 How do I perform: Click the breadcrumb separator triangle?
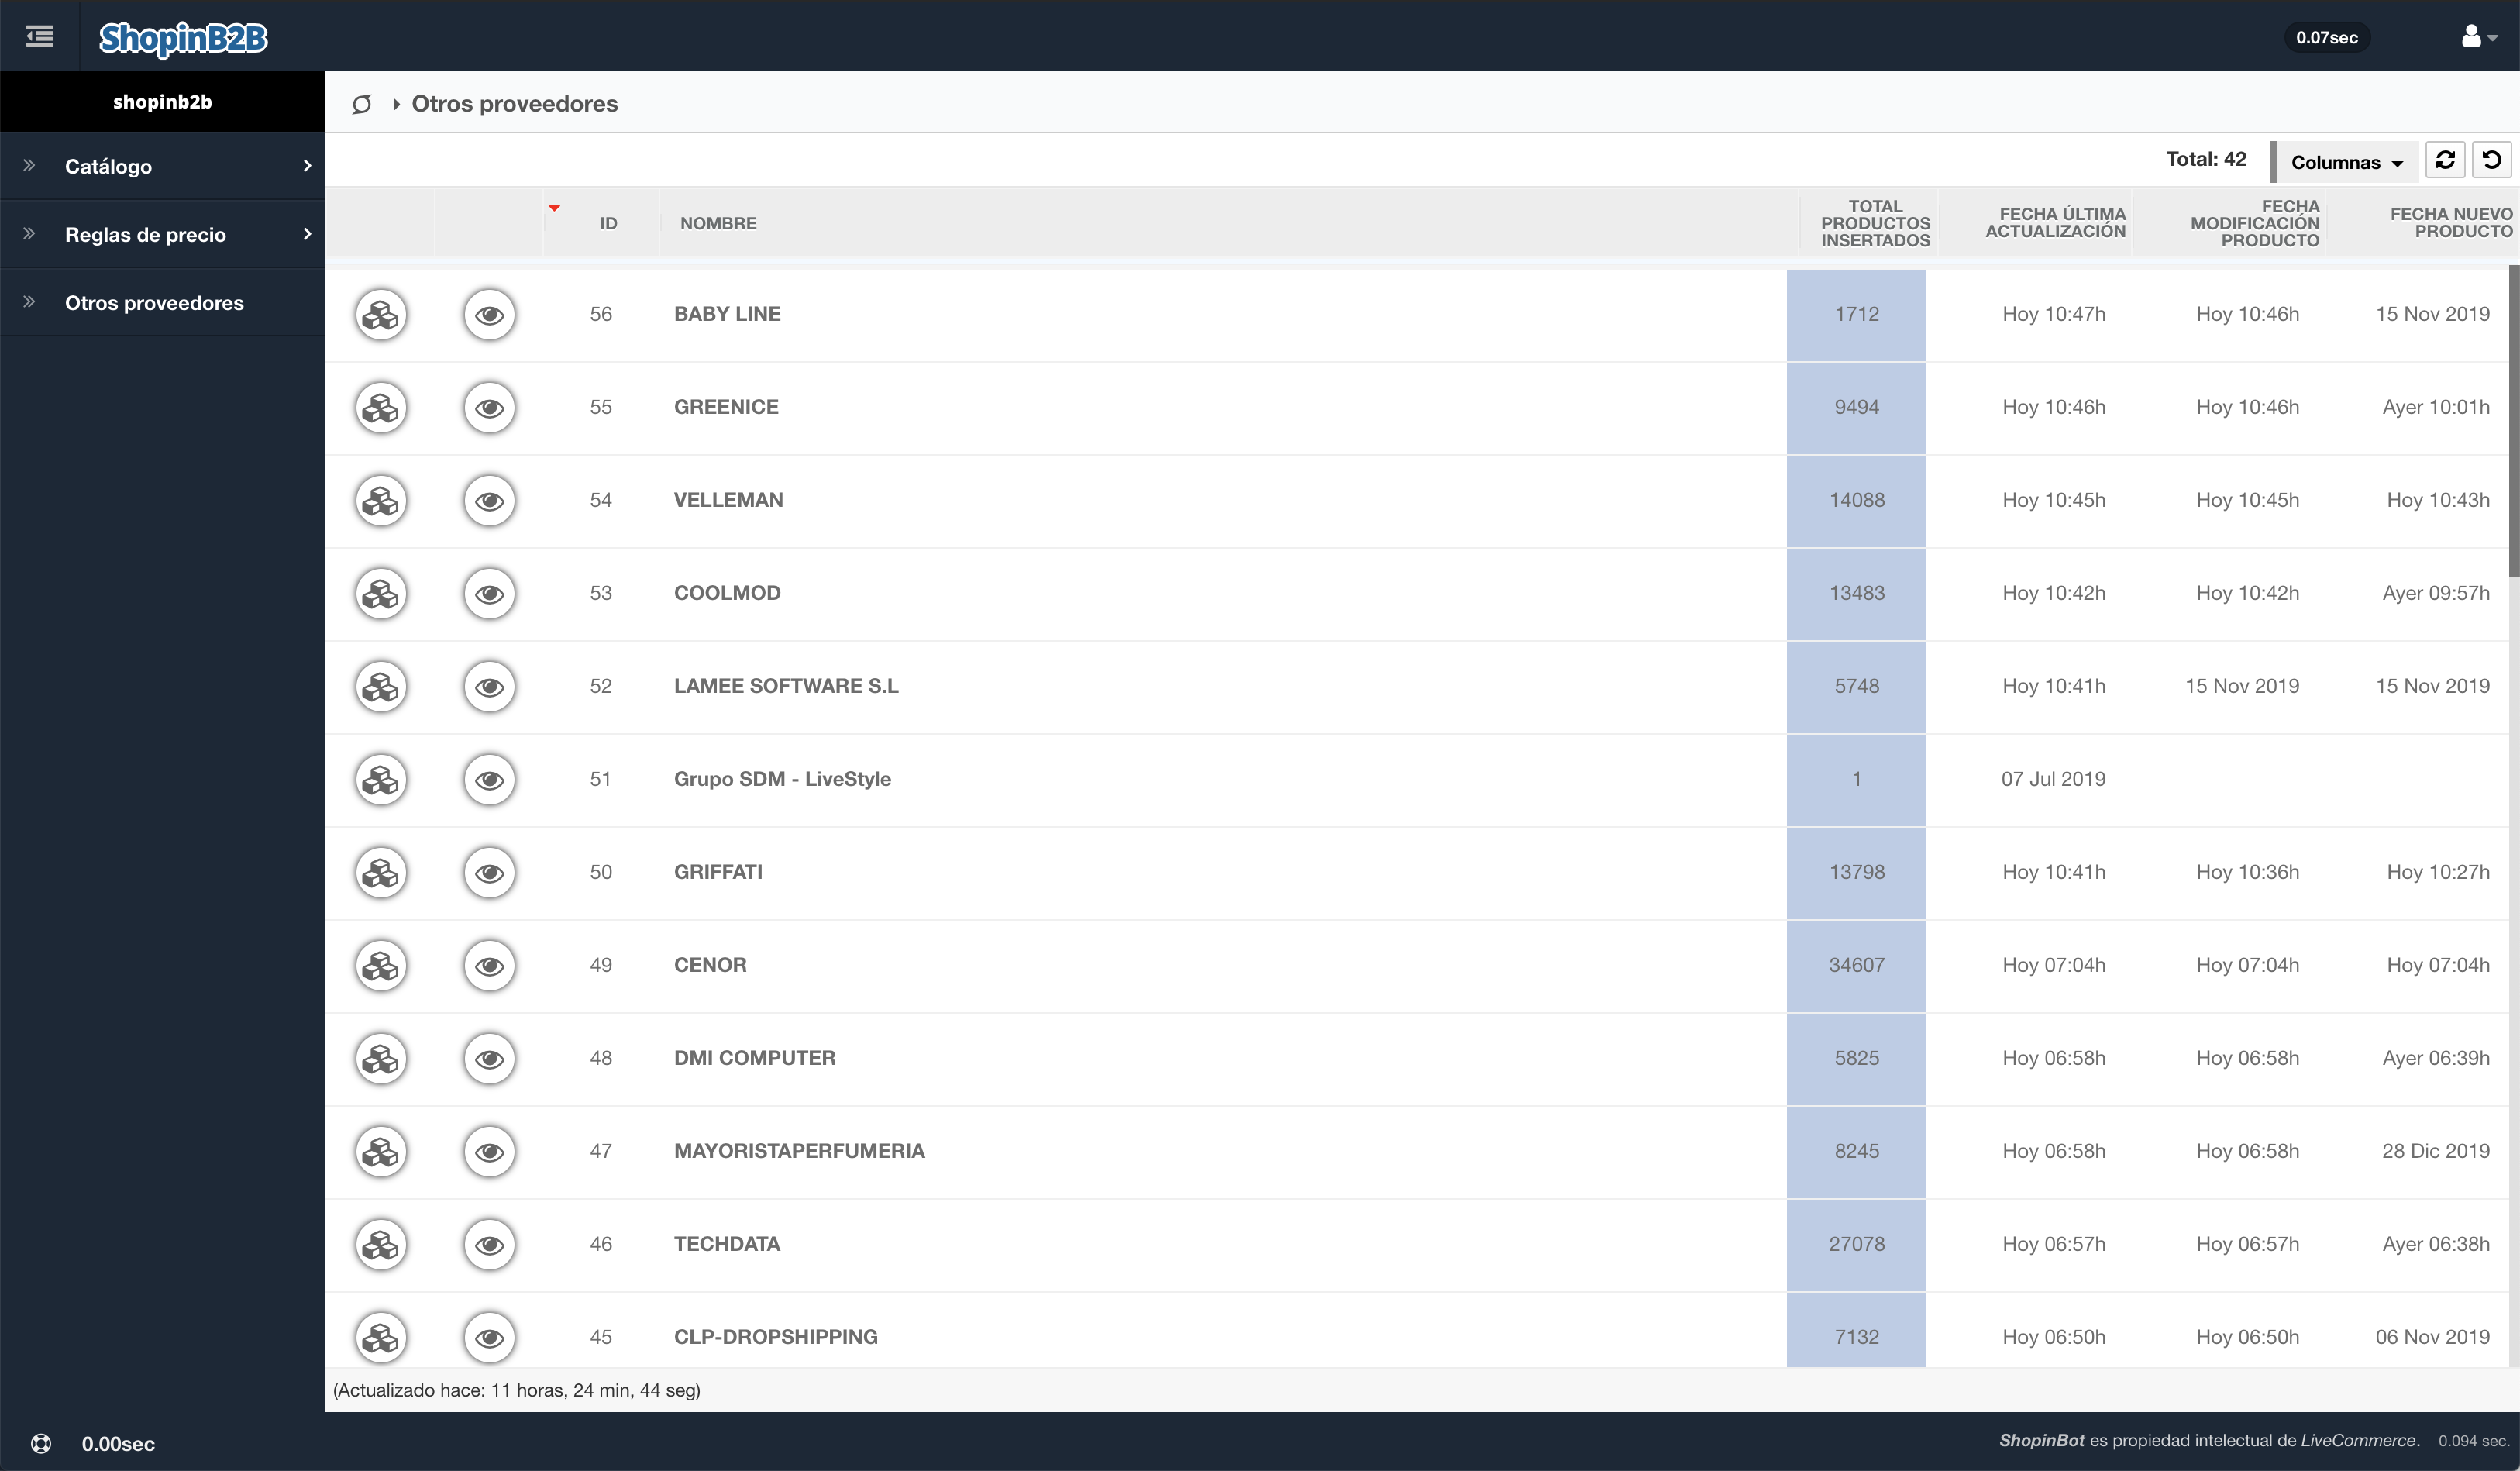point(396,104)
